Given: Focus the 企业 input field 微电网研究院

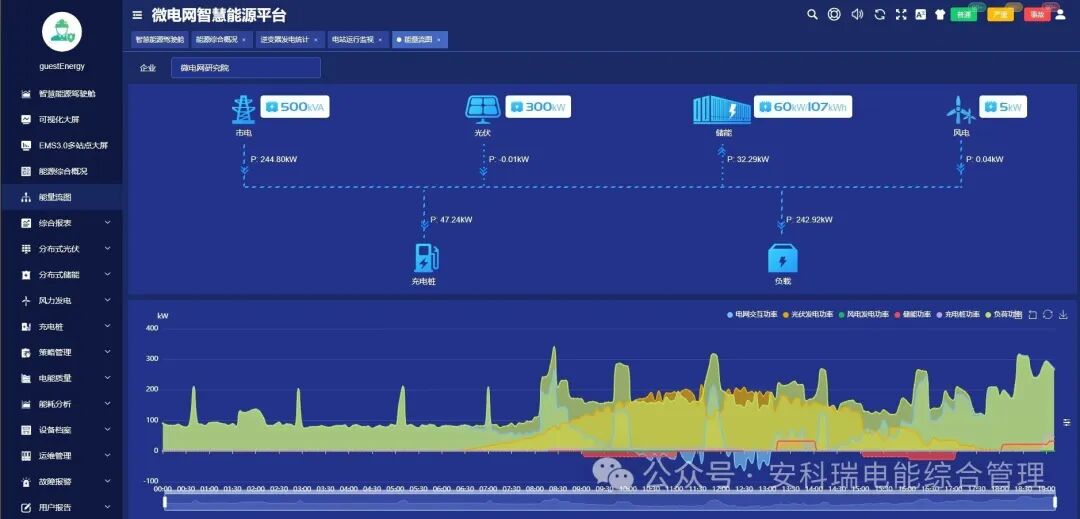Looking at the screenshot, I should [x=246, y=68].
